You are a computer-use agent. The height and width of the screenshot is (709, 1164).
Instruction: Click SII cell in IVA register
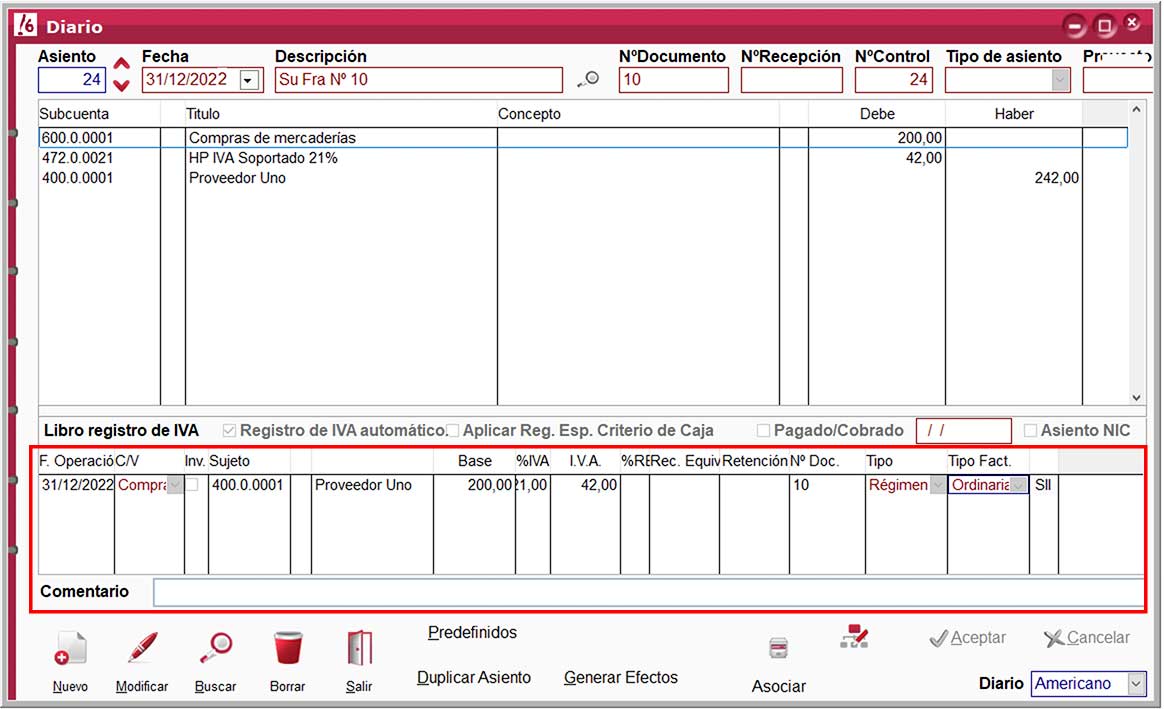tap(1043, 485)
